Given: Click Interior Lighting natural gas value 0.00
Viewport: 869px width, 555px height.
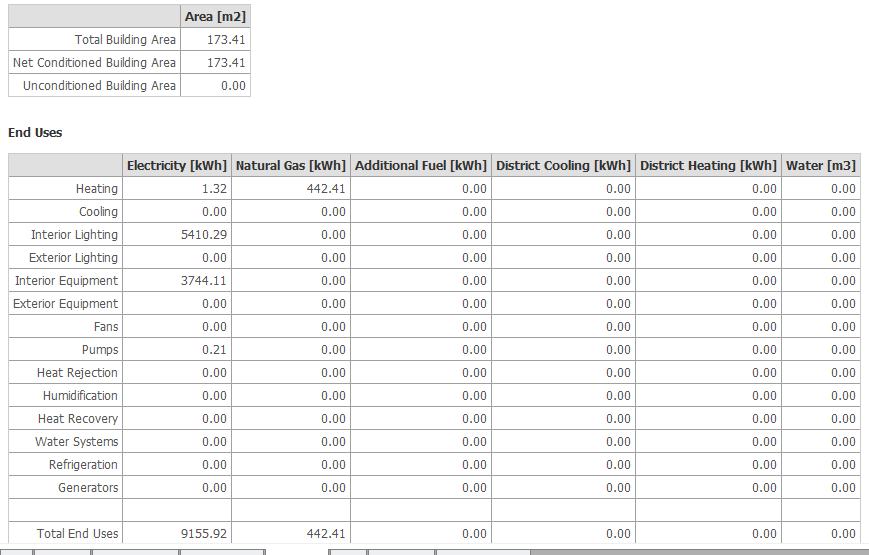Looking at the screenshot, I should pyautogui.click(x=333, y=235).
